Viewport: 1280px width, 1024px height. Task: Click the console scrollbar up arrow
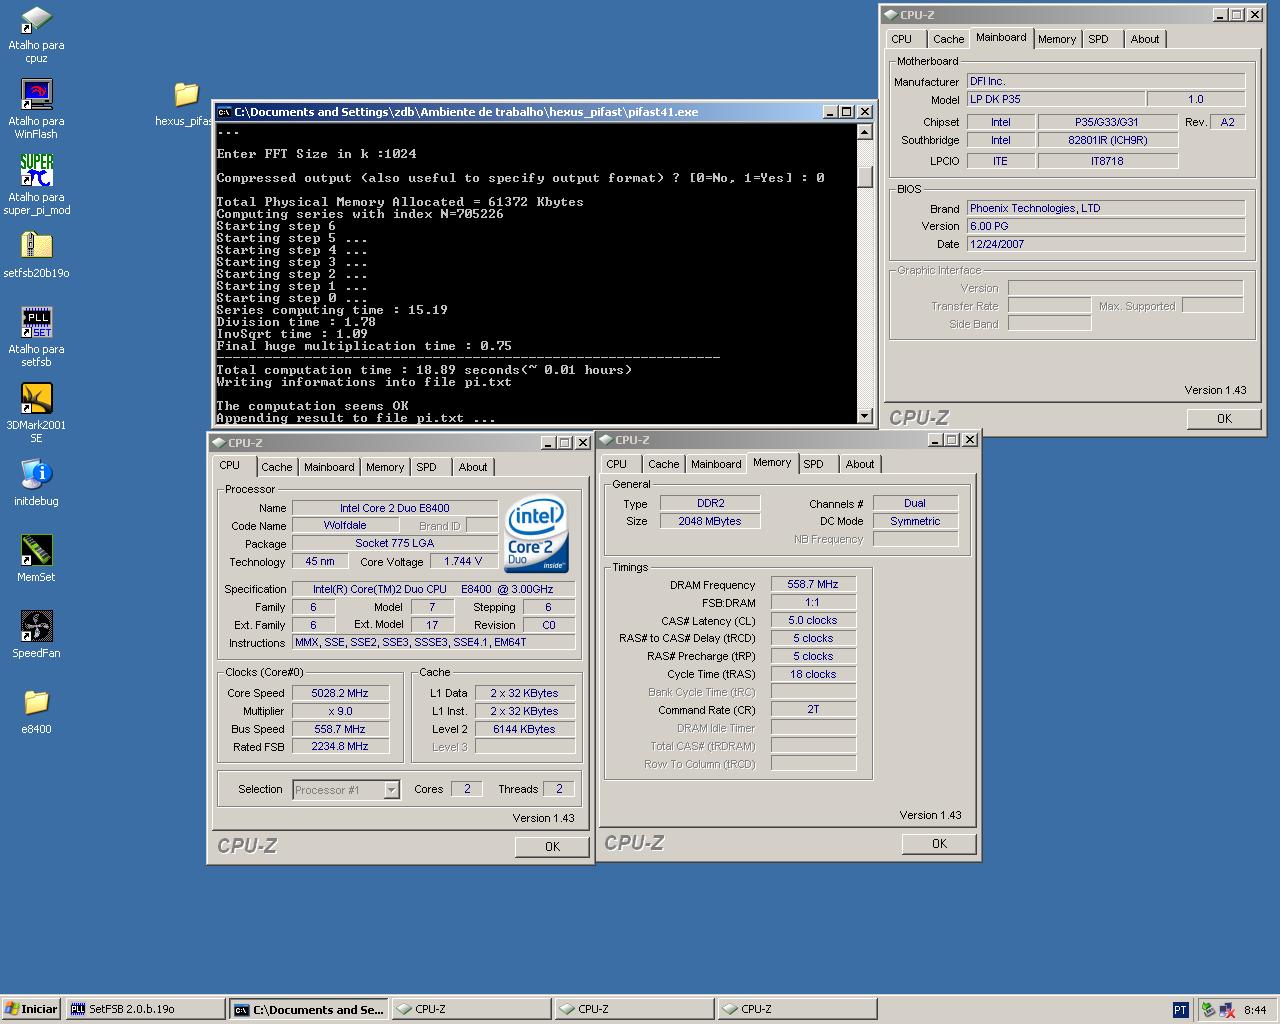point(865,132)
